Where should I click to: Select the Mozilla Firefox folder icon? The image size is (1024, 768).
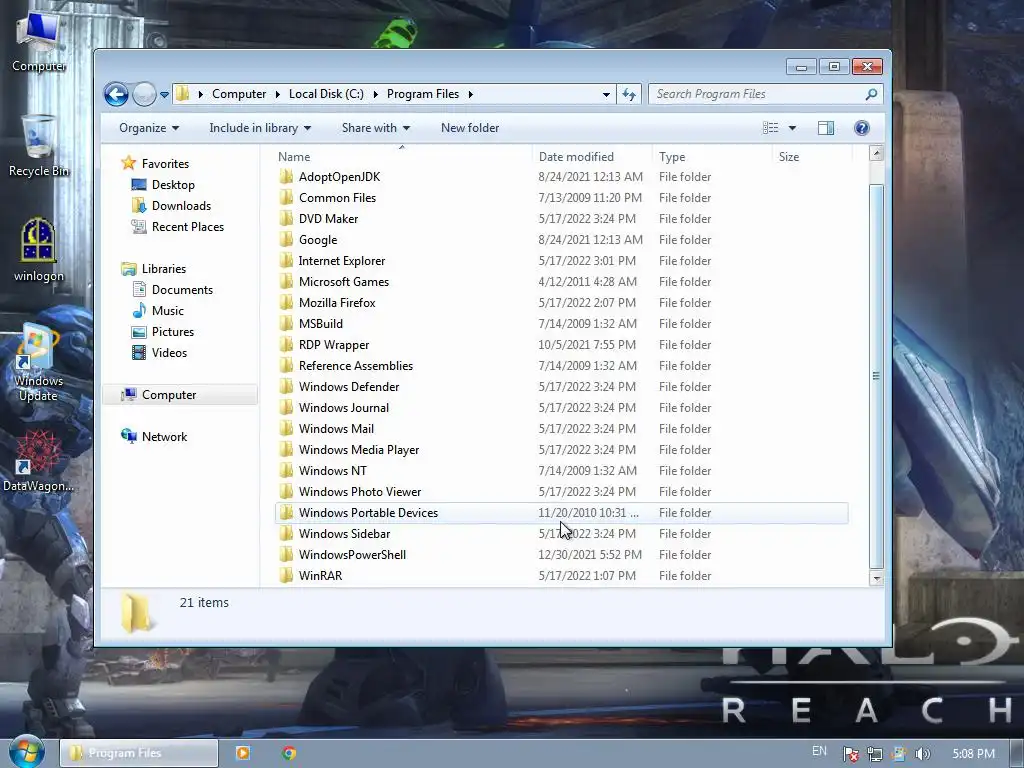pos(286,302)
